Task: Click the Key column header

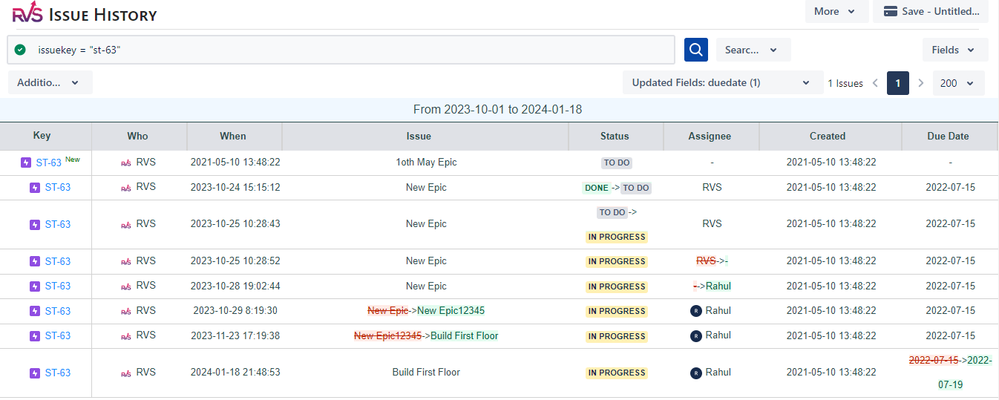Action: click(x=42, y=136)
